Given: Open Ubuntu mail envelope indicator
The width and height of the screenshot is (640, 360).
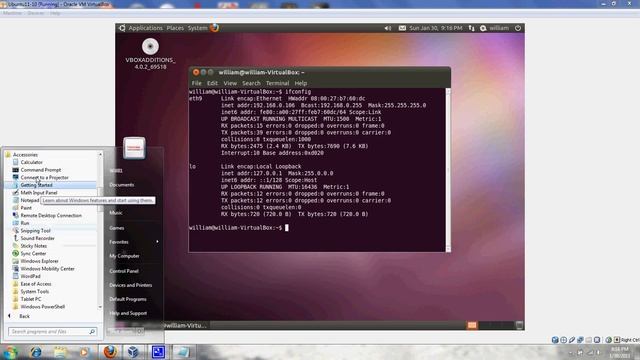Looking at the screenshot, I should point(402,28).
